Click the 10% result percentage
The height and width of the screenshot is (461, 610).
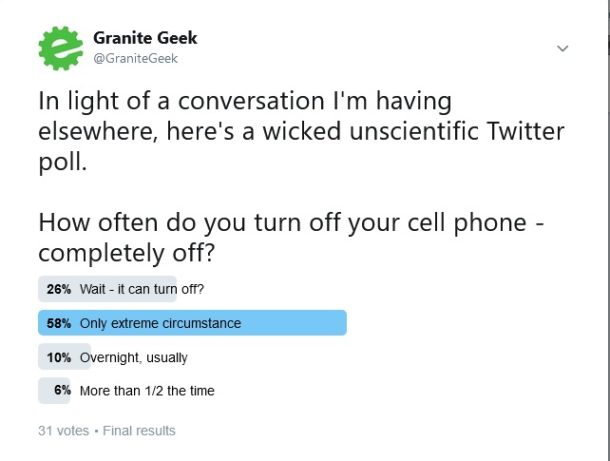(x=58, y=357)
